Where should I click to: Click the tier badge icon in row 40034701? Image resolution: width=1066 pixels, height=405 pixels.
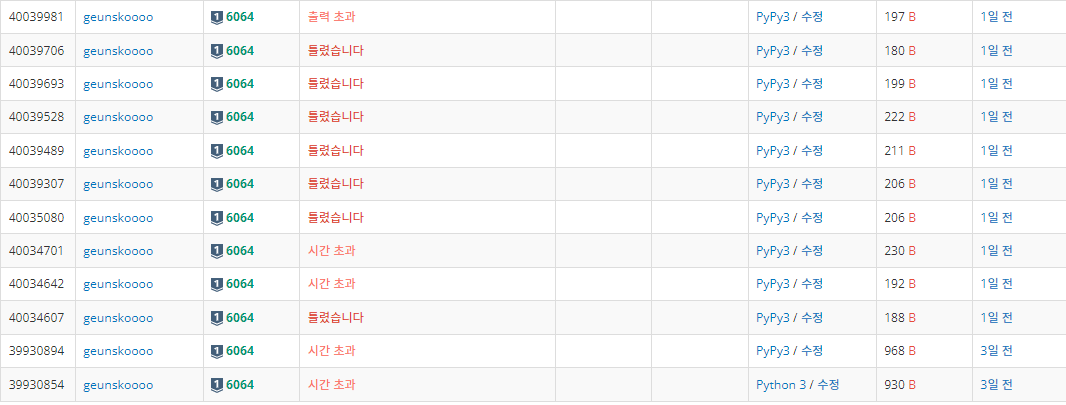217,251
